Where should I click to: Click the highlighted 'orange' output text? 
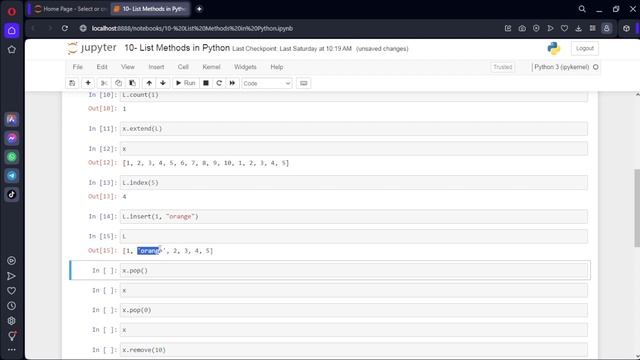[149, 251]
